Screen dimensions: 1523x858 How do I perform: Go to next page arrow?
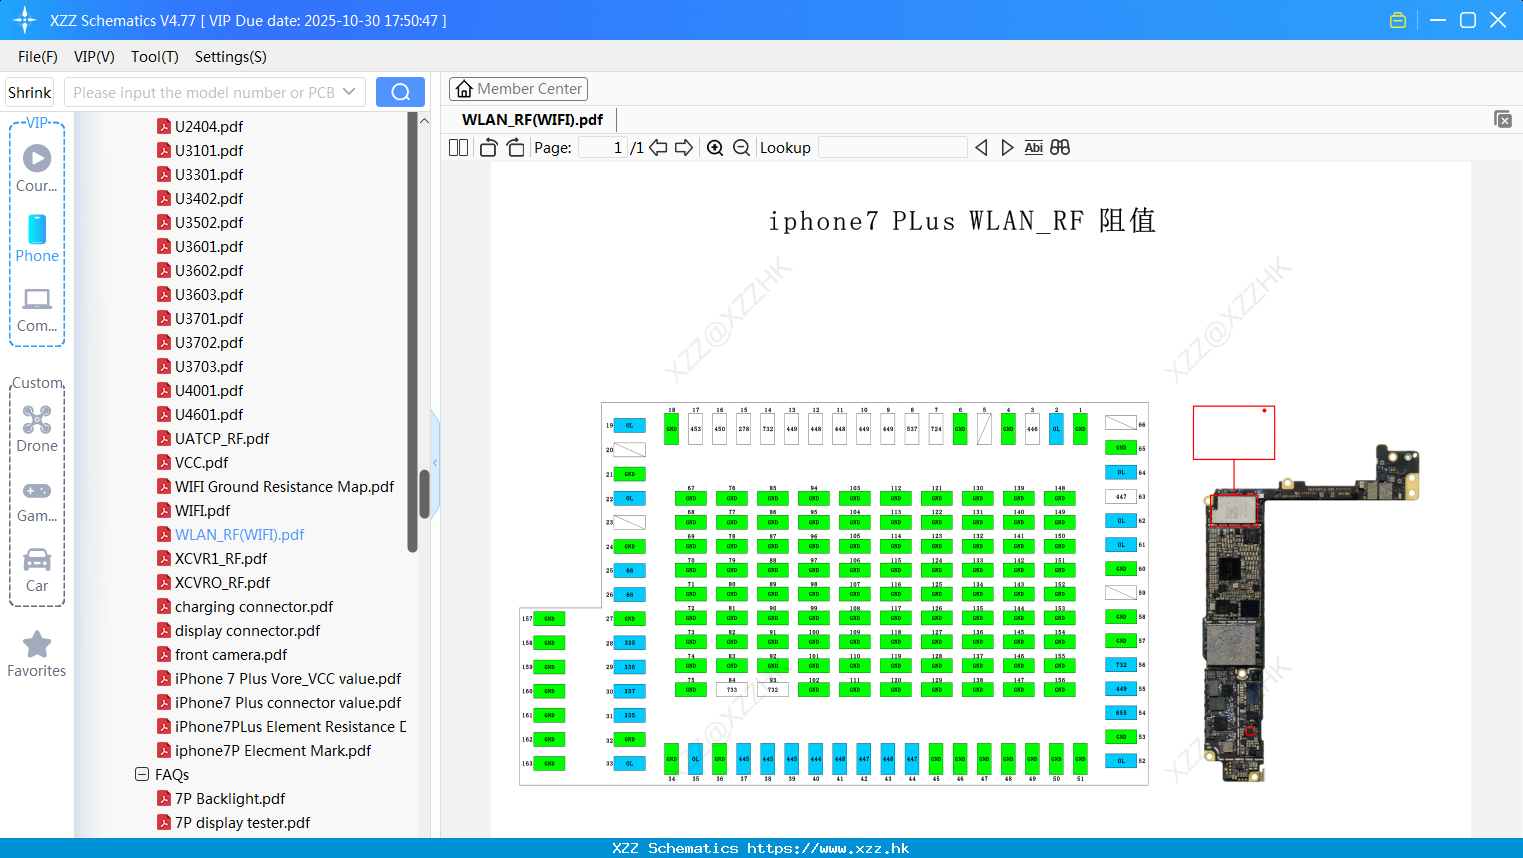click(x=684, y=147)
